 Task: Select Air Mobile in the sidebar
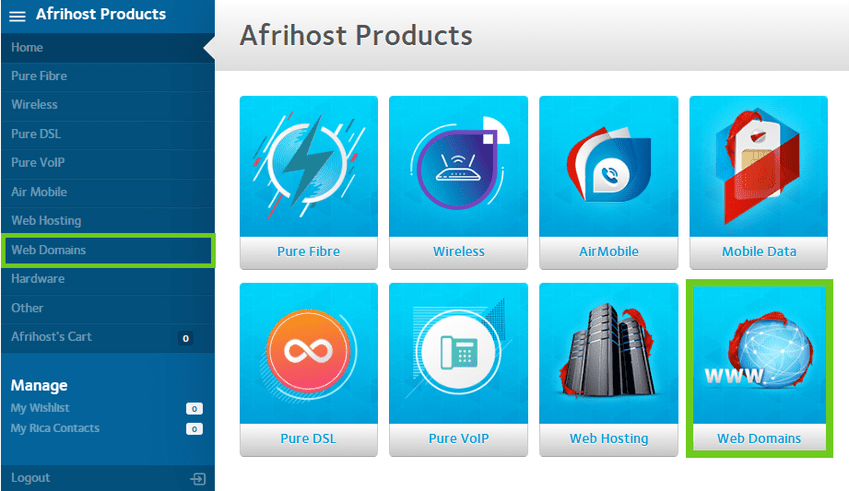(39, 192)
